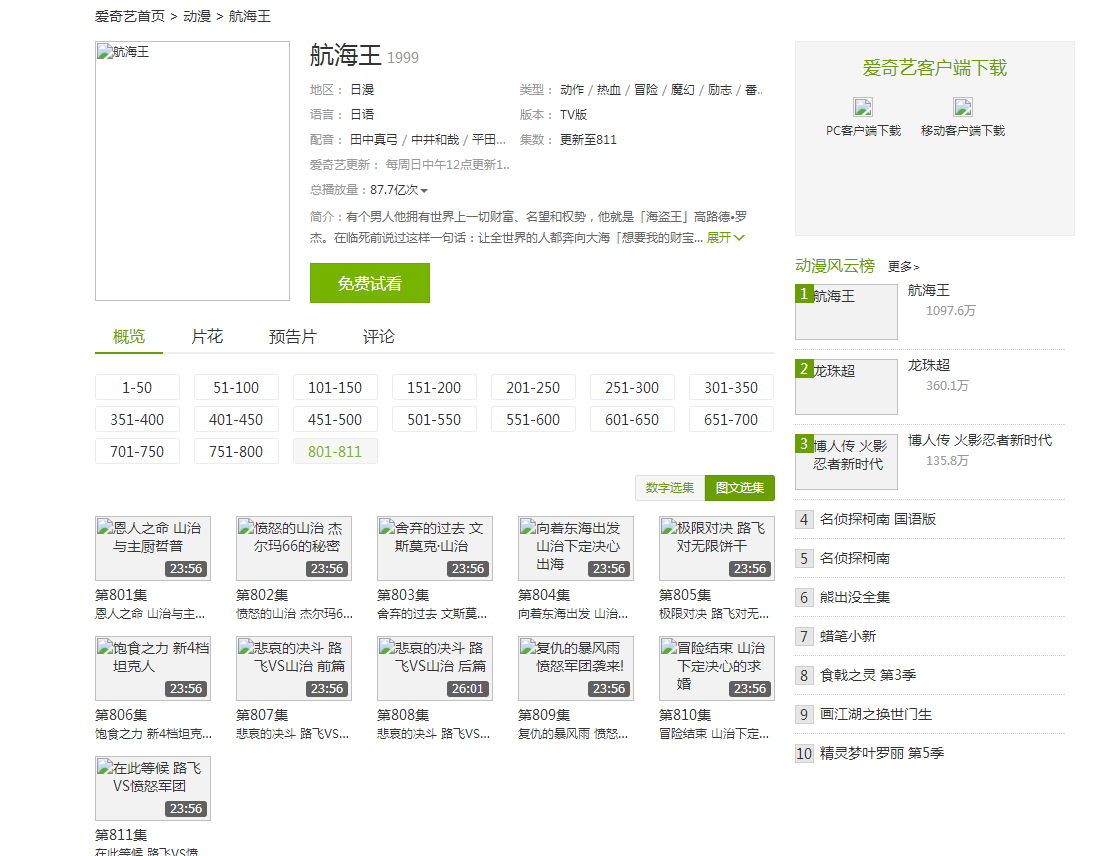Screen dimensions: 1119x856
Task: Select episode range 251-300
Action: pos(632,387)
